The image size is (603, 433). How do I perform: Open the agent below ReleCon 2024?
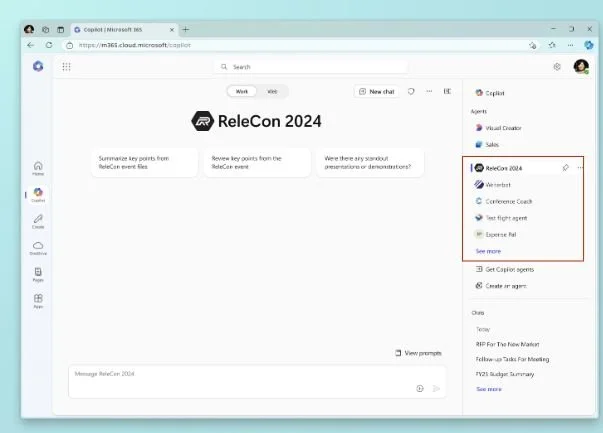(x=493, y=185)
